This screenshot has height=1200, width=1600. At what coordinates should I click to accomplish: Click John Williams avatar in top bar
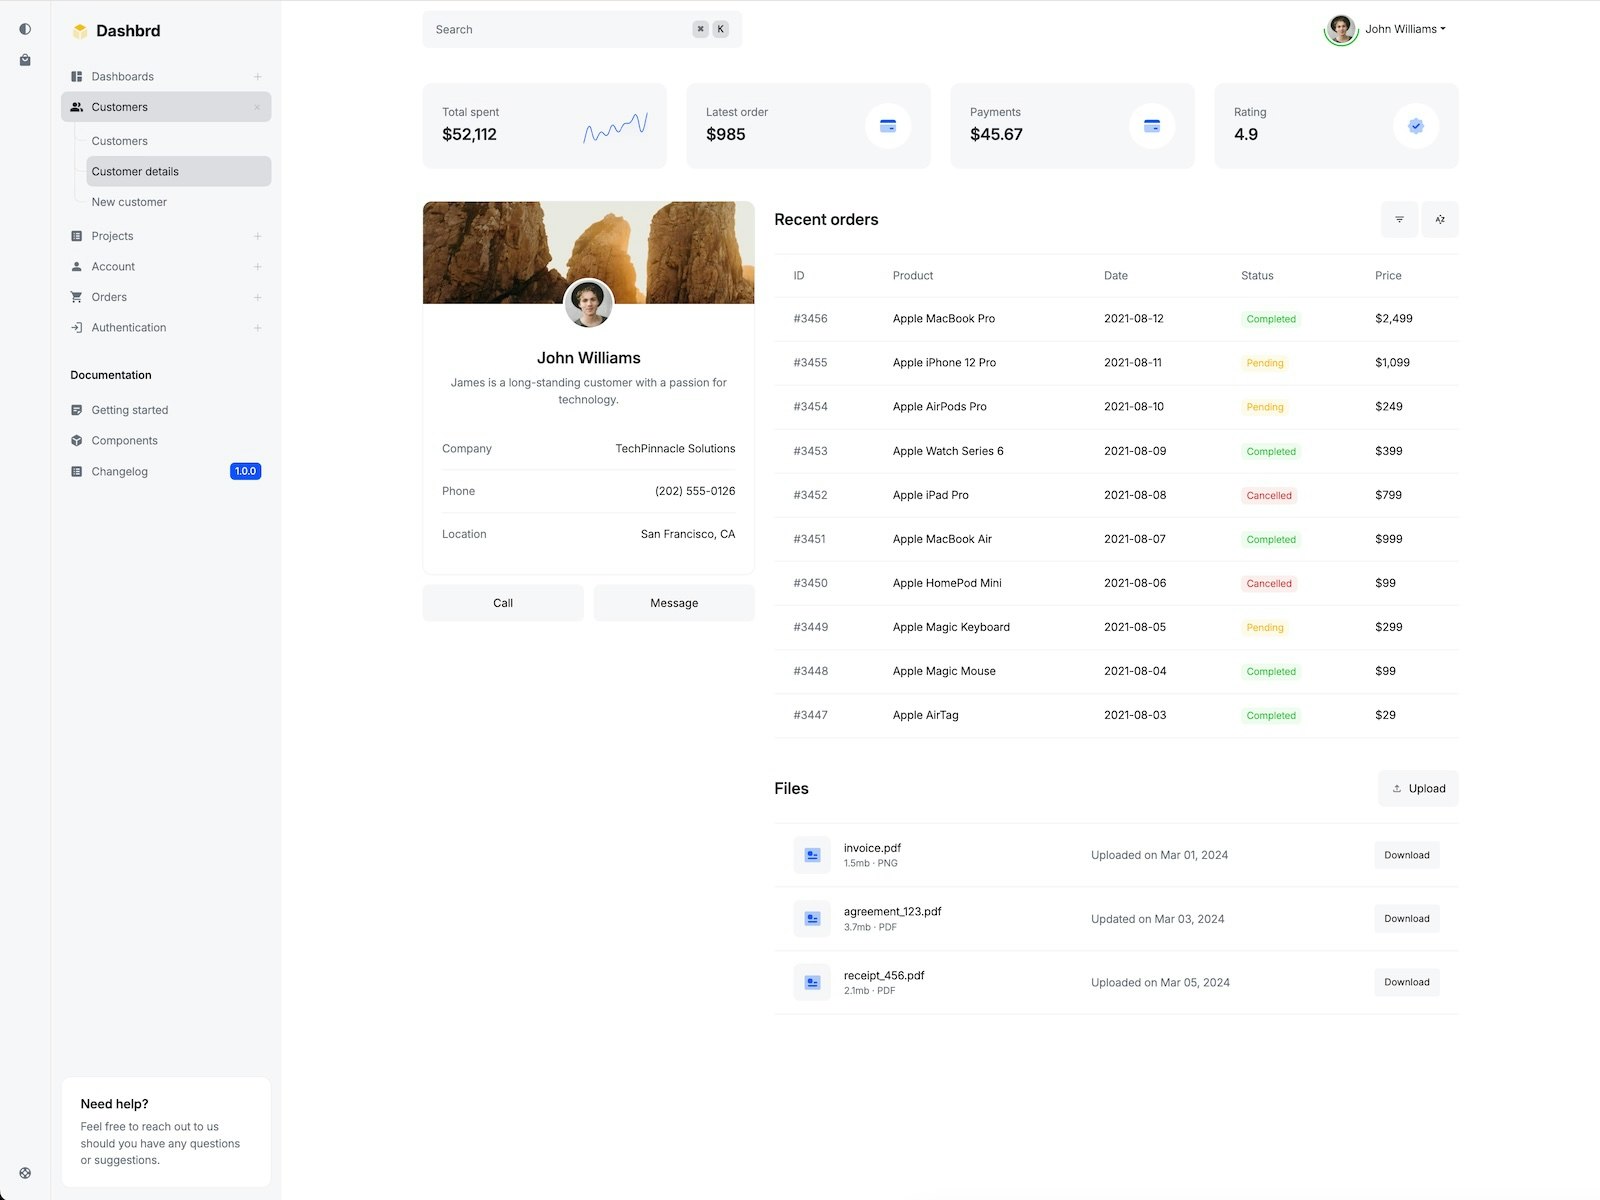click(1341, 29)
